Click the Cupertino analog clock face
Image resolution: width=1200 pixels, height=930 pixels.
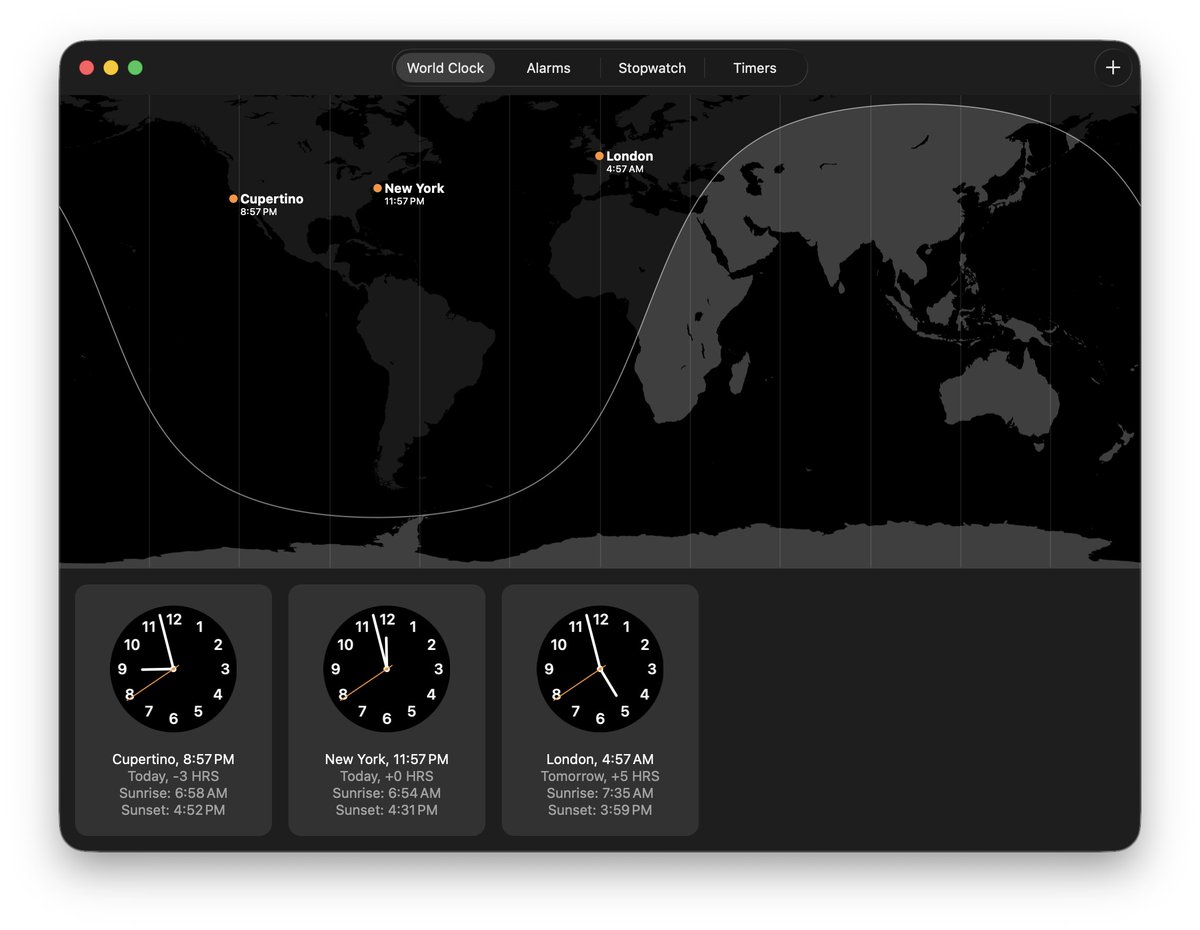tap(173, 668)
